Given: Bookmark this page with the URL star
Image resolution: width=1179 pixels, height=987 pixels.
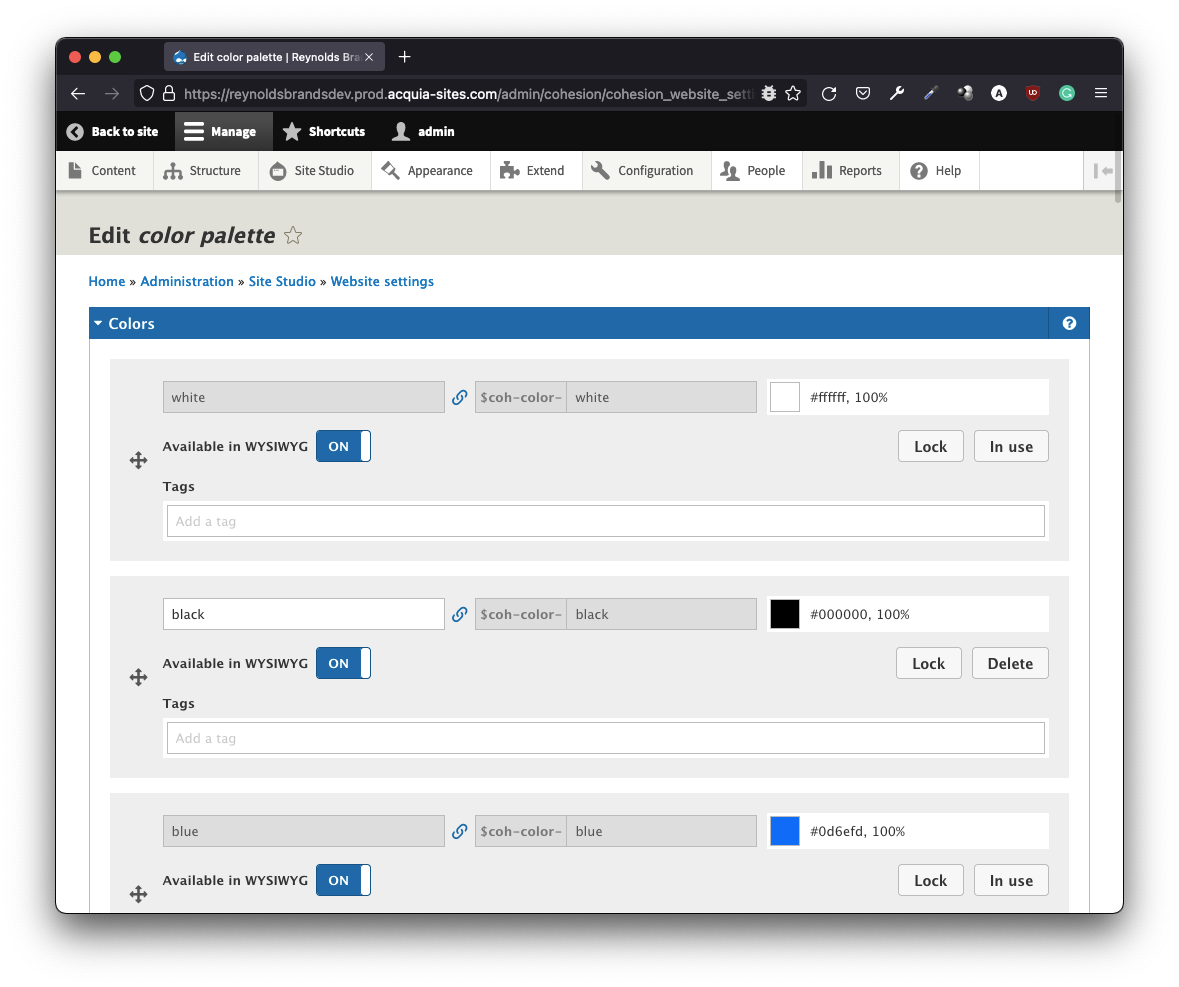Looking at the screenshot, I should pos(793,93).
